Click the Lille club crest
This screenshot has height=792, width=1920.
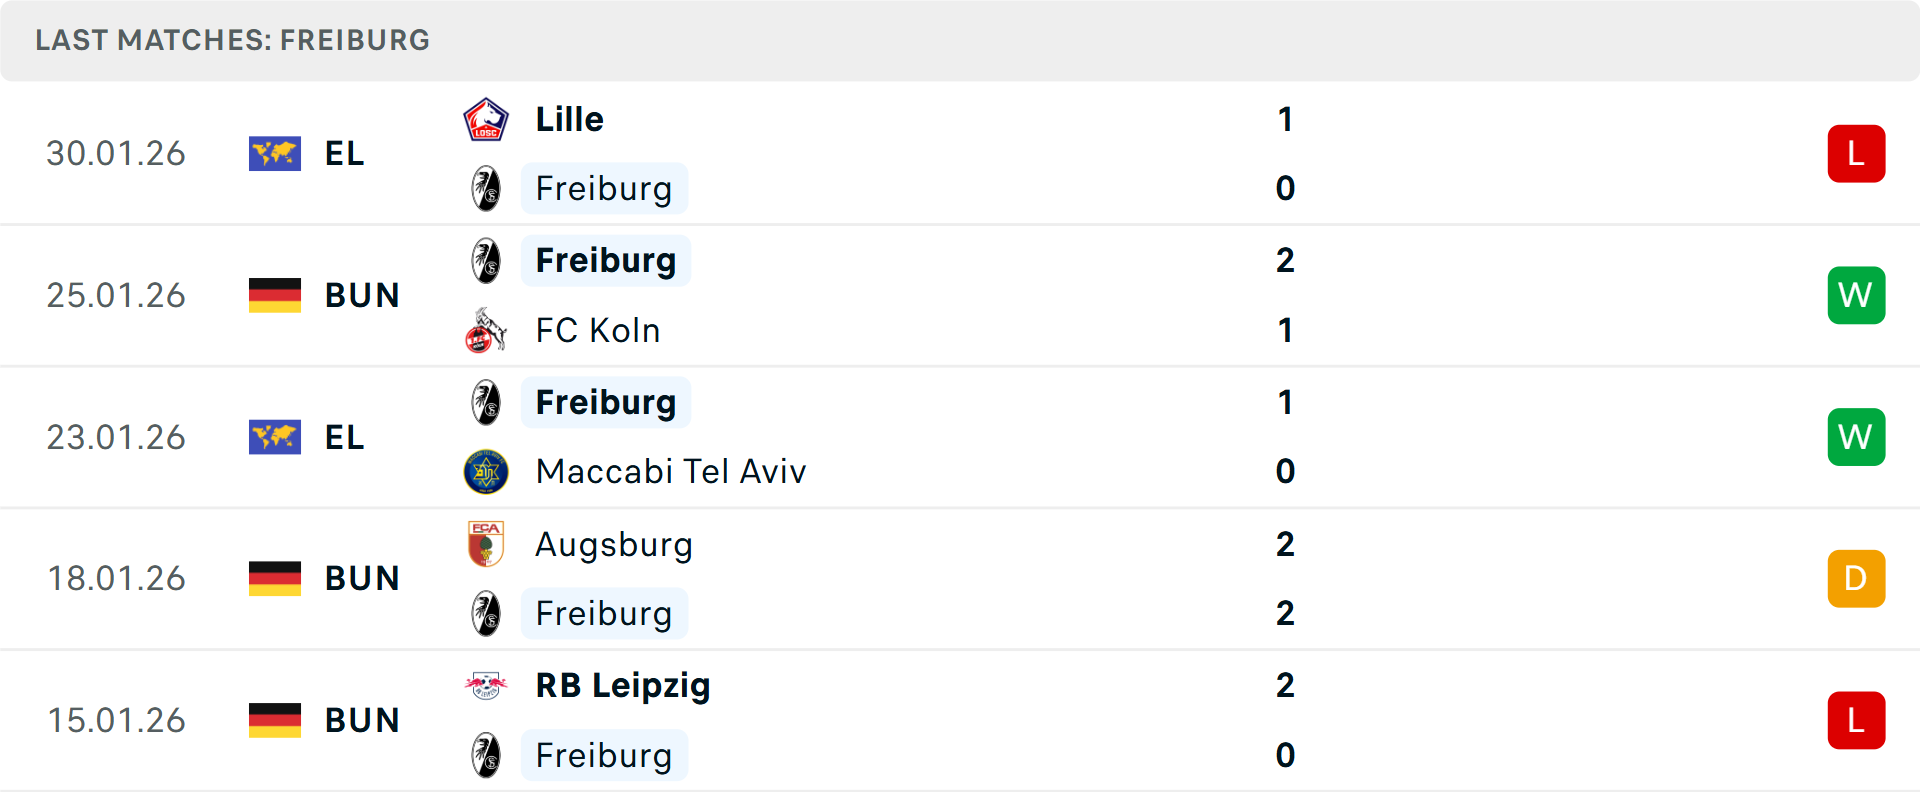tap(487, 118)
